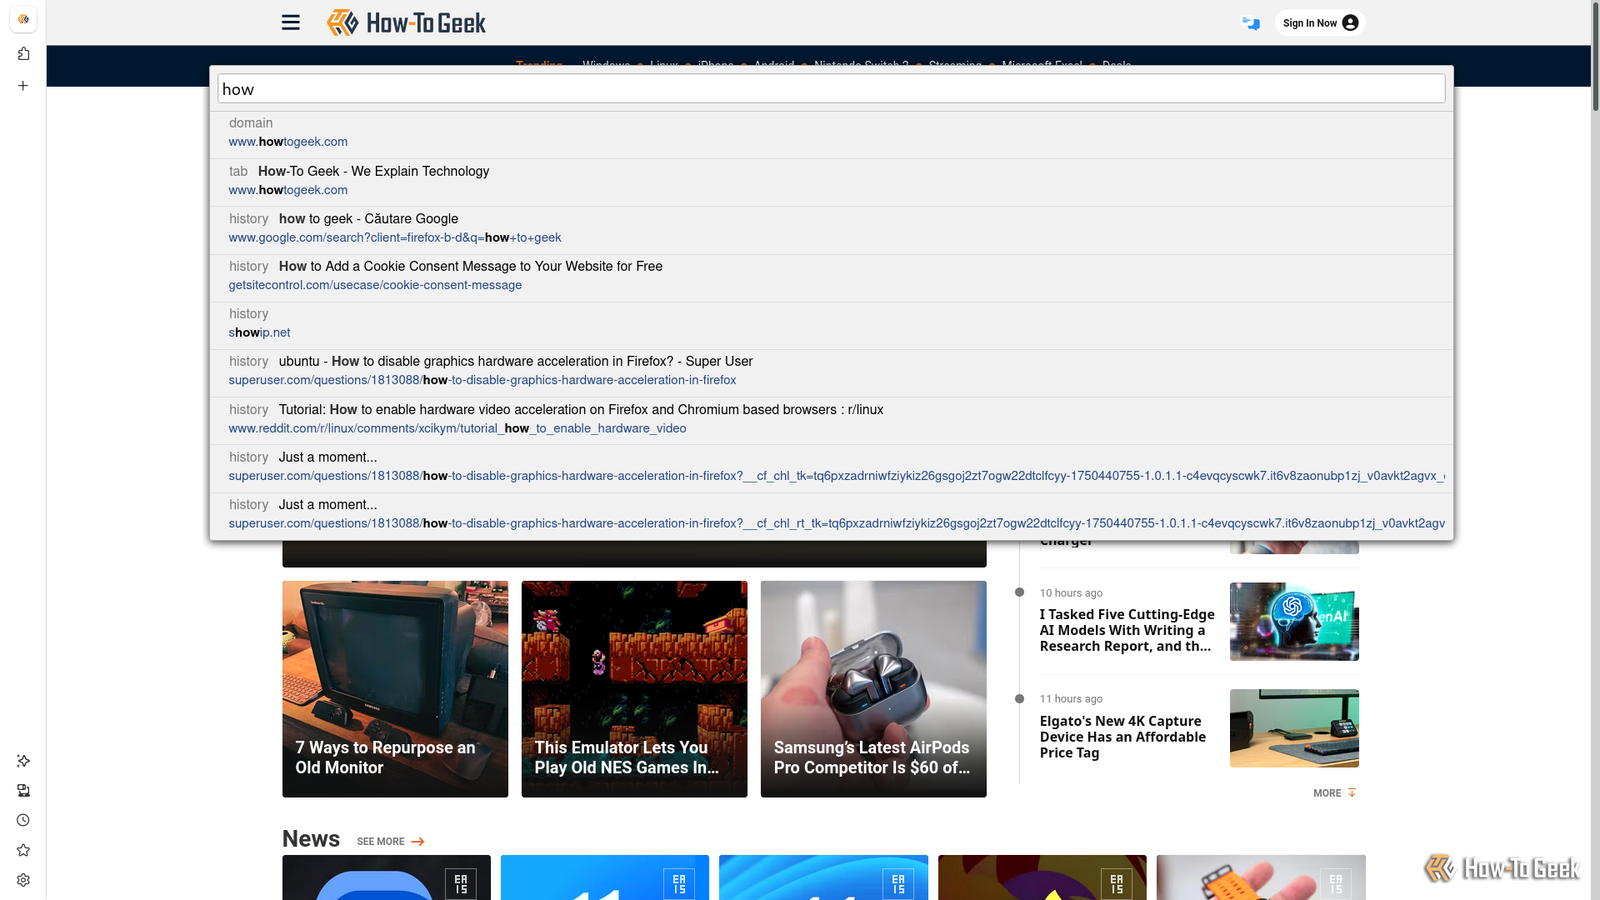Open the hamburger menu on How-To Geek
1600x900 pixels.
[x=291, y=22]
